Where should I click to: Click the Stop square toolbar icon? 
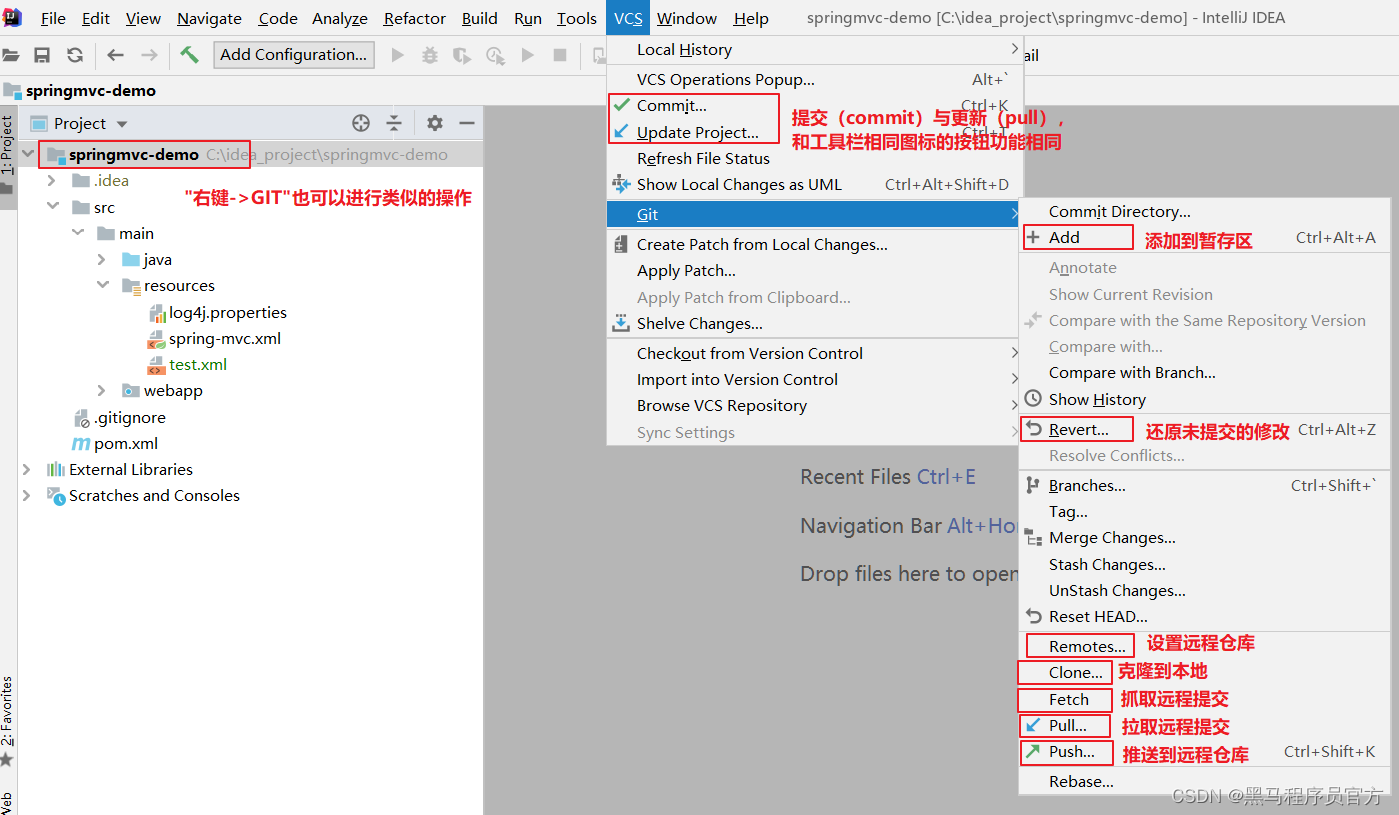[560, 55]
